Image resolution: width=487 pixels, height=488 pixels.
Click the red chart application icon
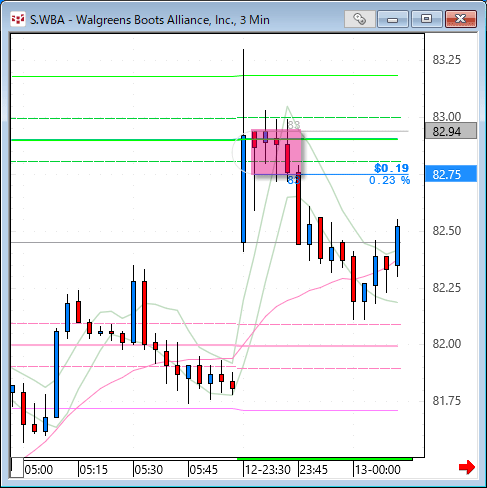pos(18,20)
